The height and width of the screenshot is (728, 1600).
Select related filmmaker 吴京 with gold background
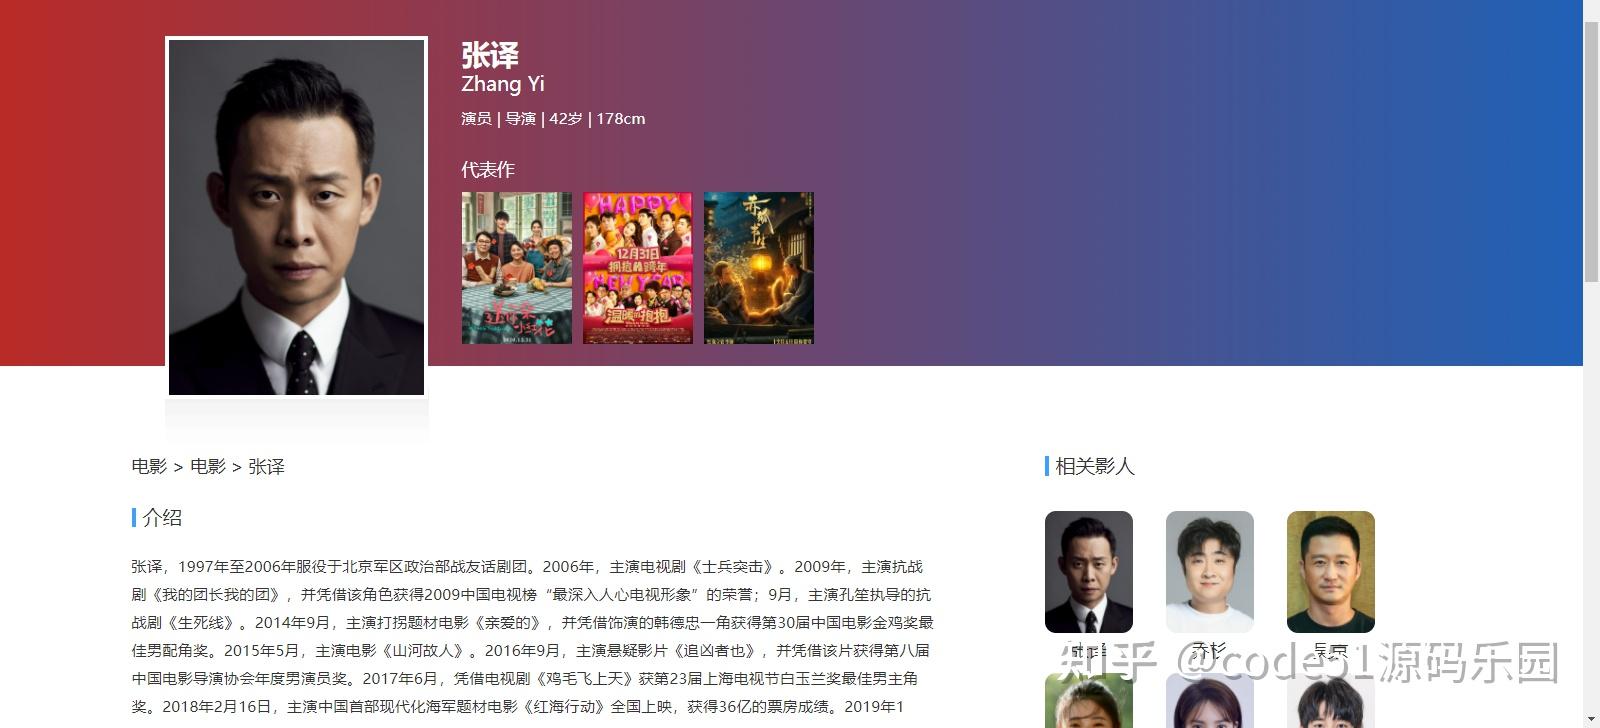pos(1331,572)
